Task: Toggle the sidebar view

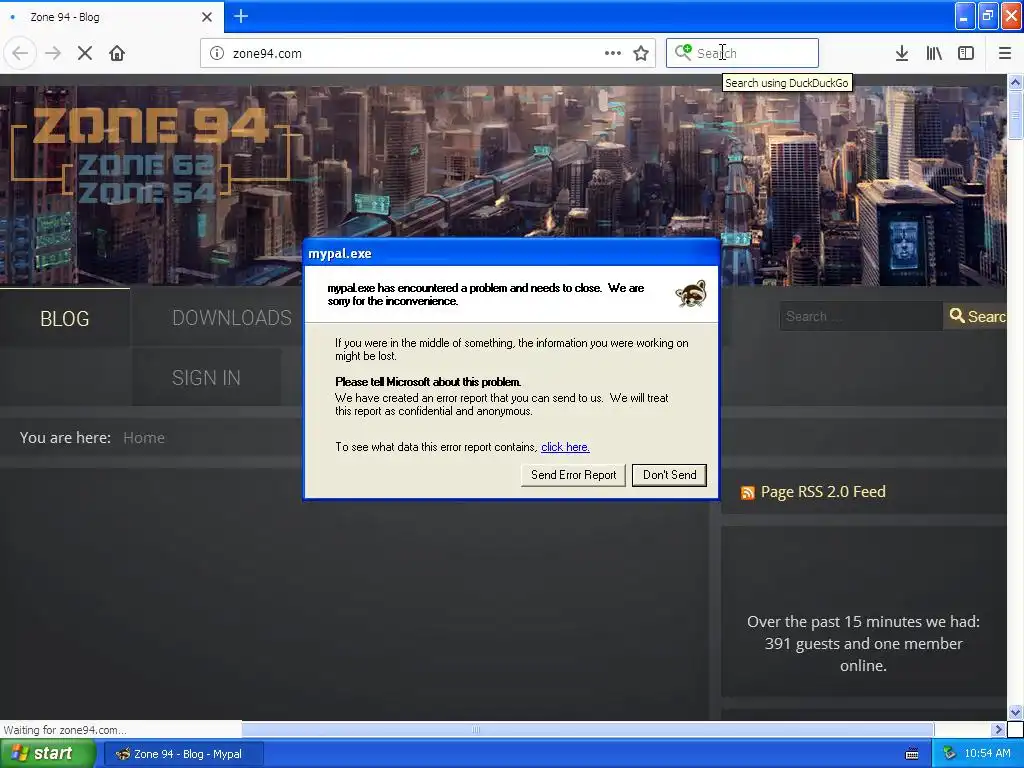Action: coord(966,54)
